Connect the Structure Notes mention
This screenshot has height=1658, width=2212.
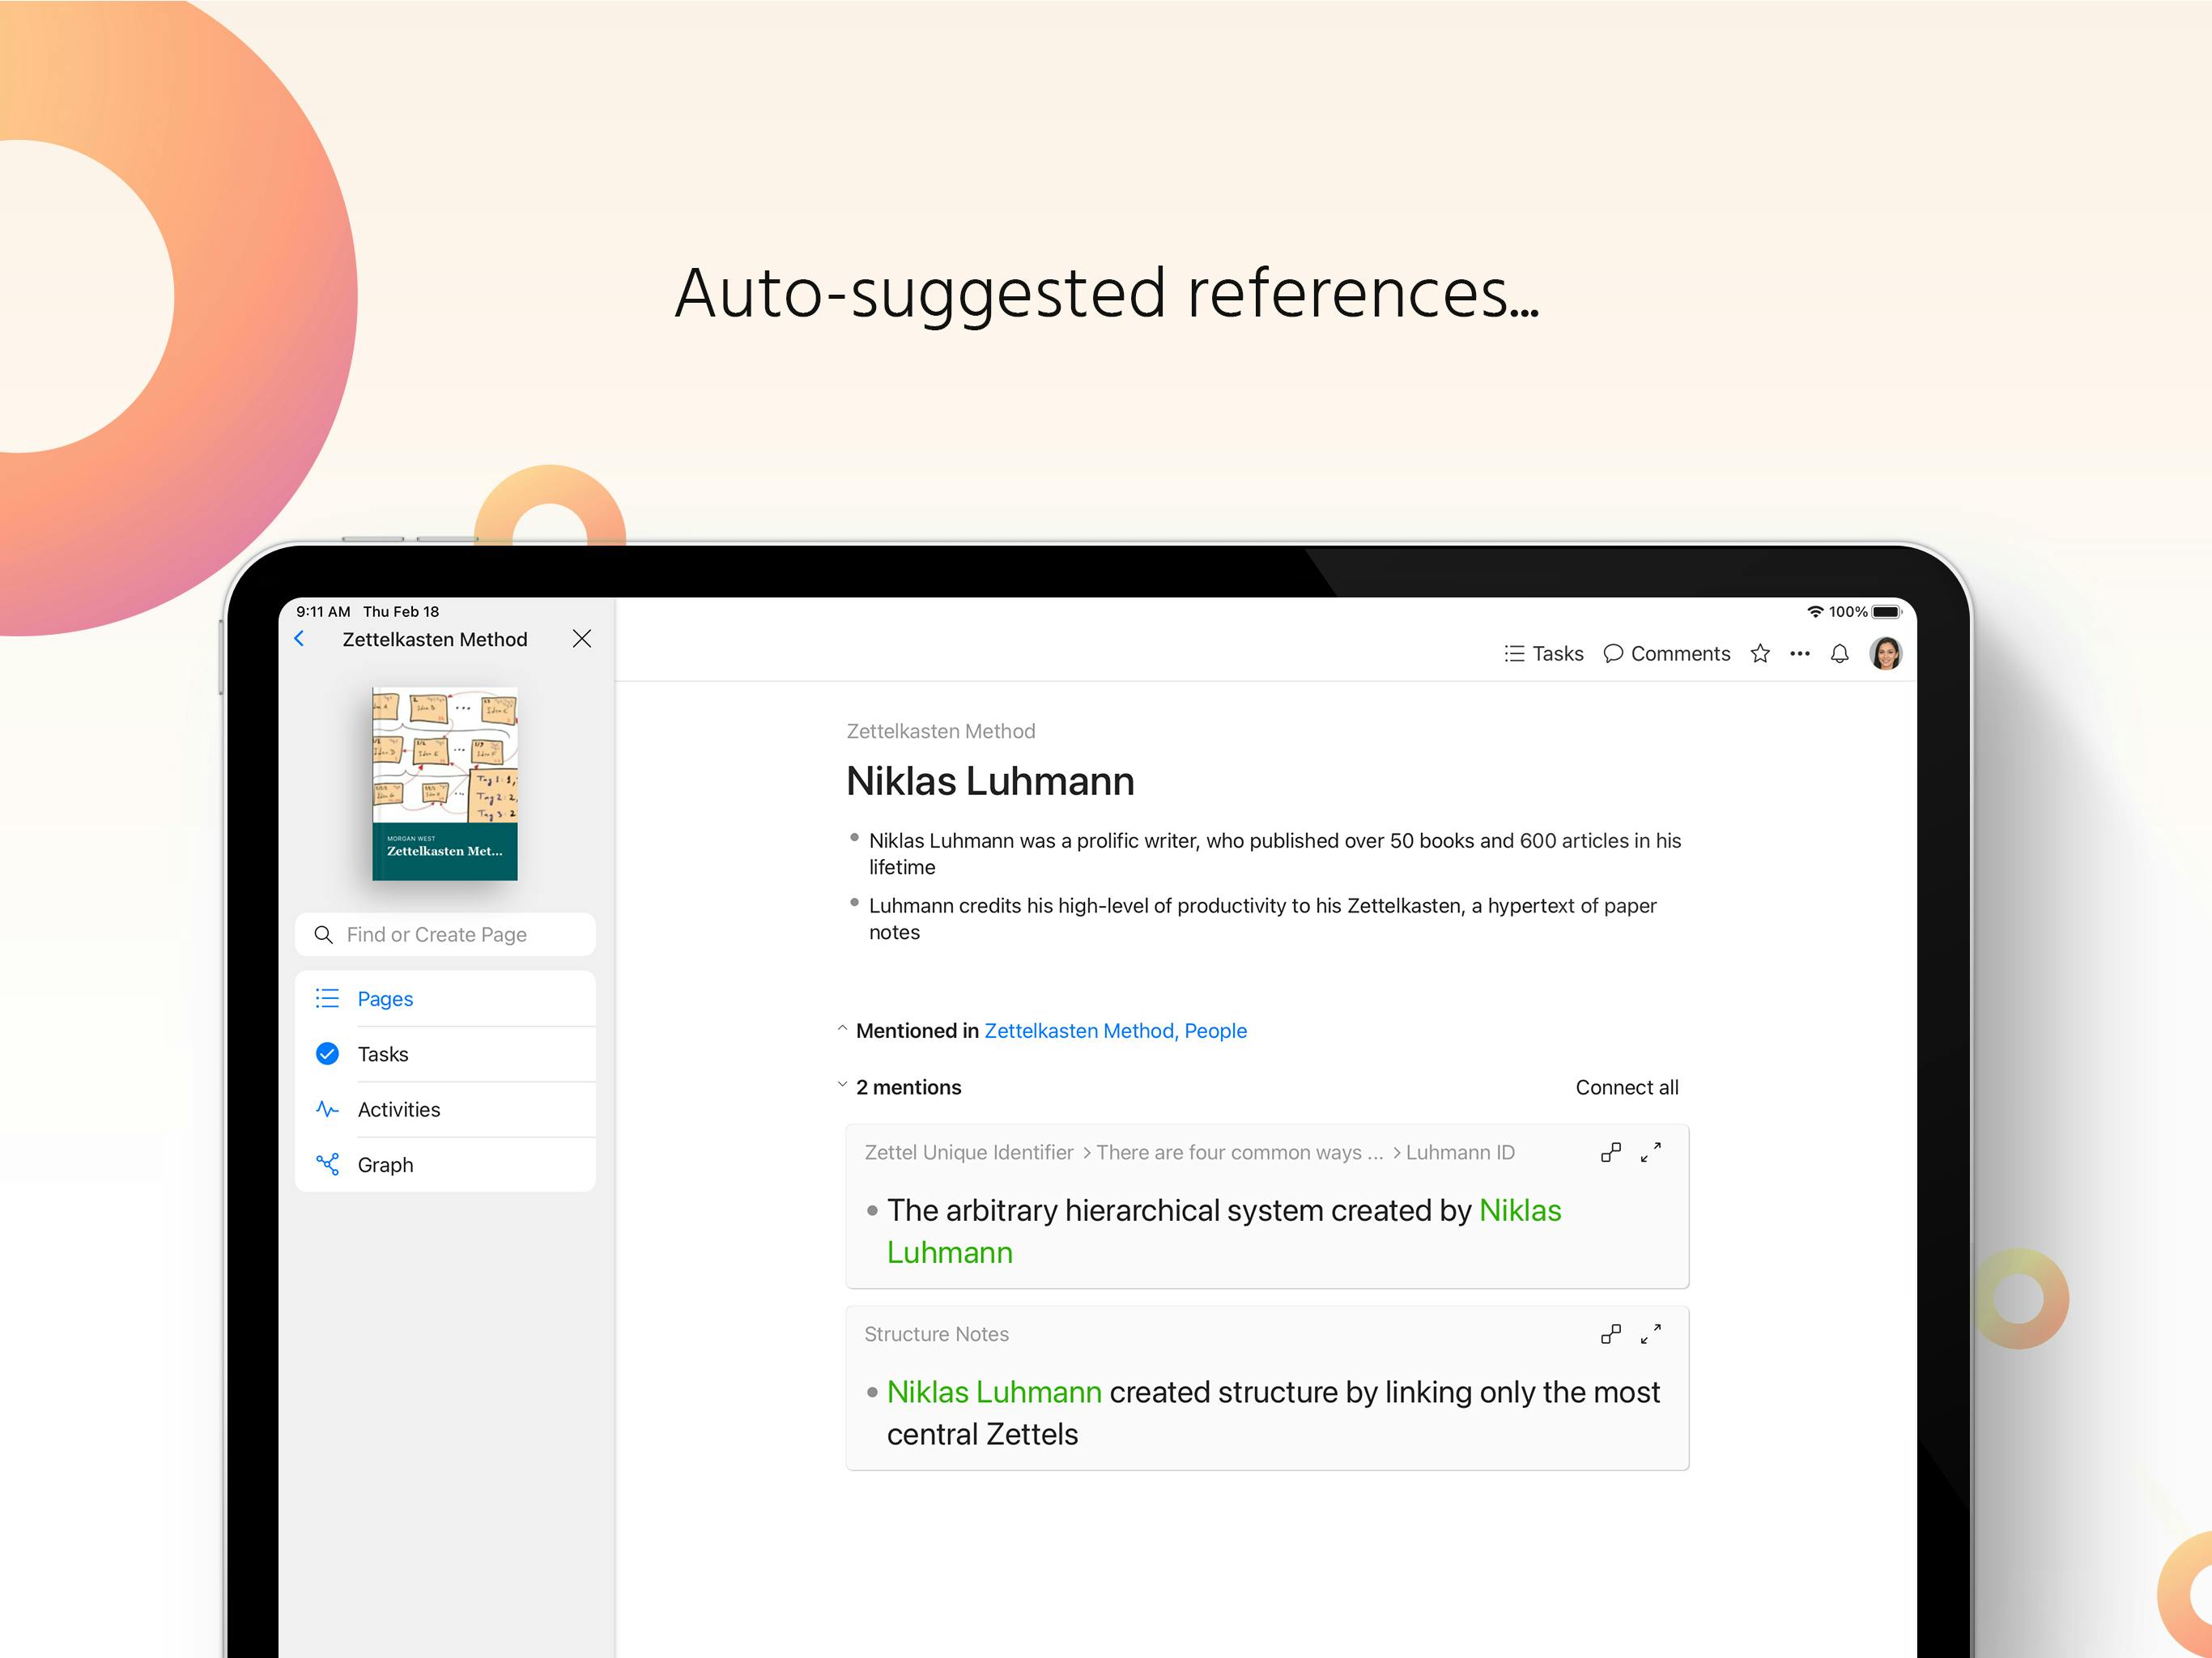pyautogui.click(x=1611, y=1334)
